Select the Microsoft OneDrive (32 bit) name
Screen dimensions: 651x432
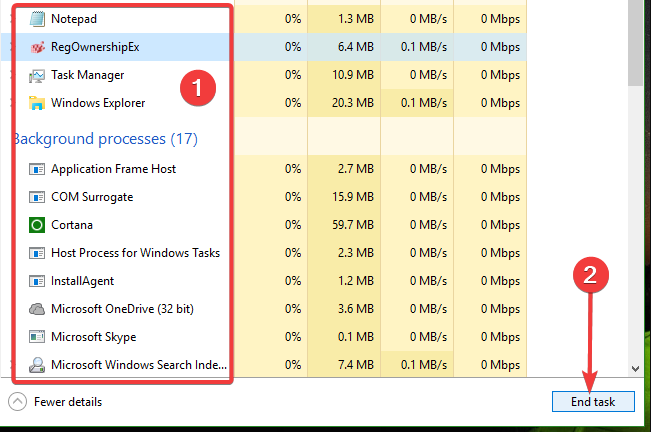122,309
